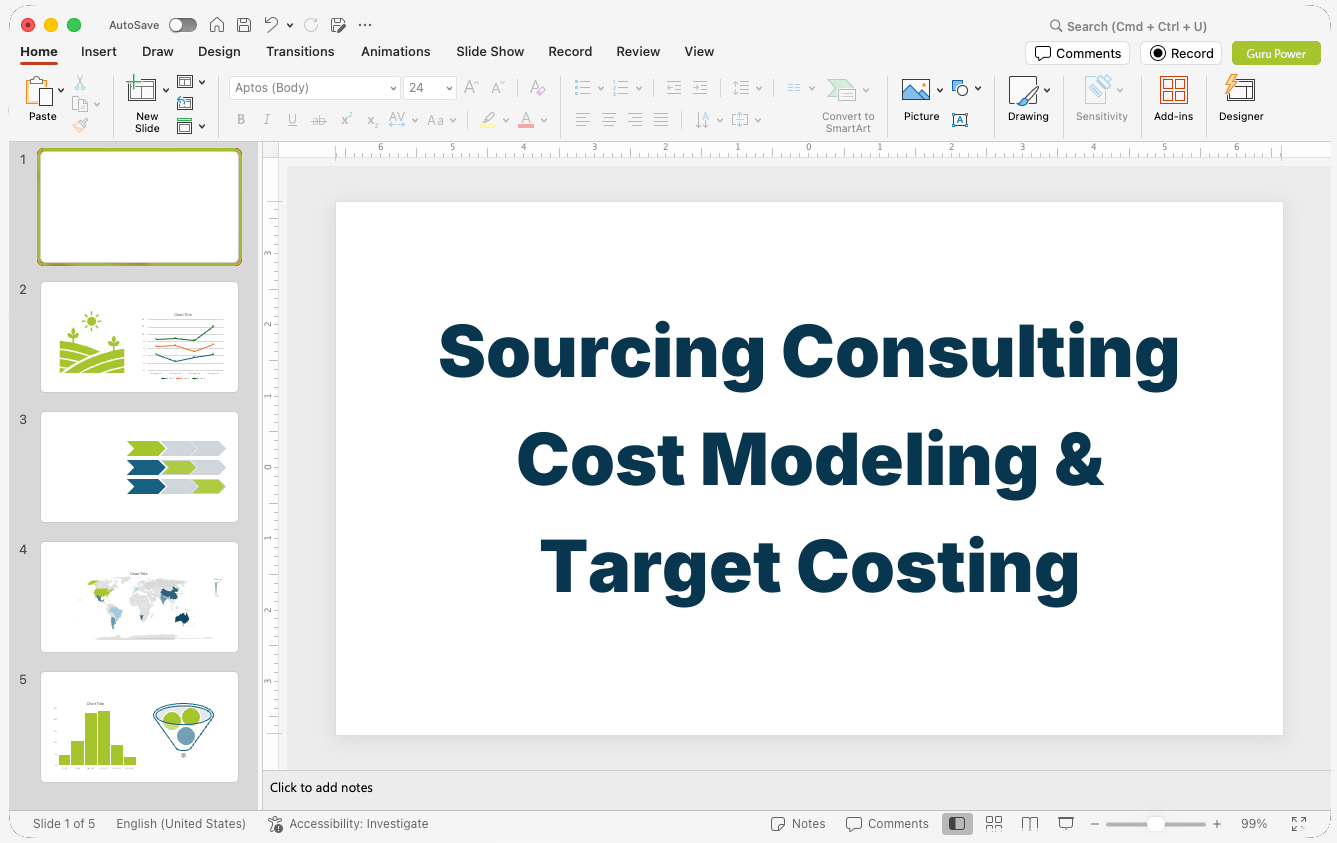Toggle Bold formatting
Viewport: 1337px width, 843px height.
pos(241,120)
